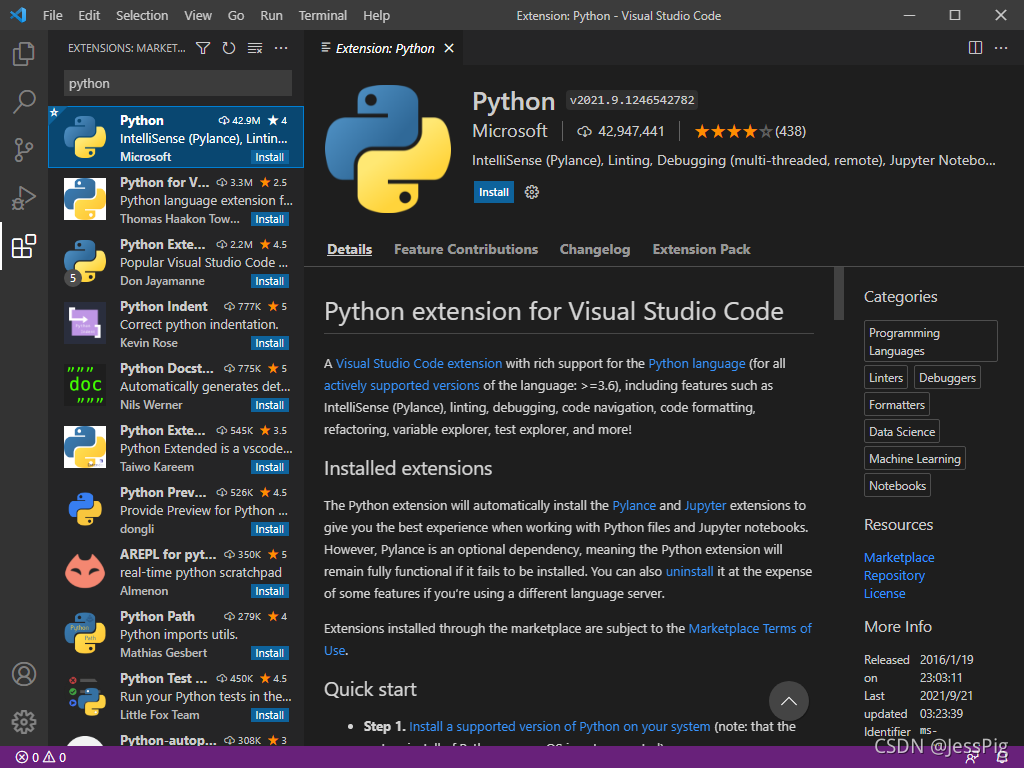Viewport: 1024px width, 768px height.
Task: Open editor more actions ellipsis
Action: (1001, 48)
